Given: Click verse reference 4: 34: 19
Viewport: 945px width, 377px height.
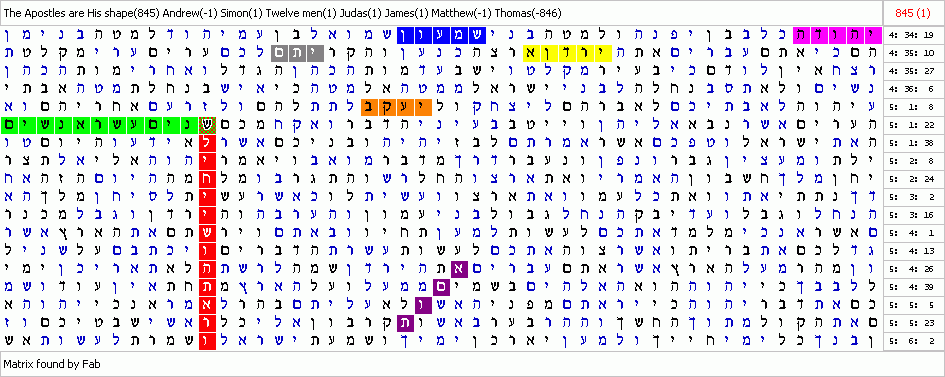Looking at the screenshot, I should click(x=913, y=36).
